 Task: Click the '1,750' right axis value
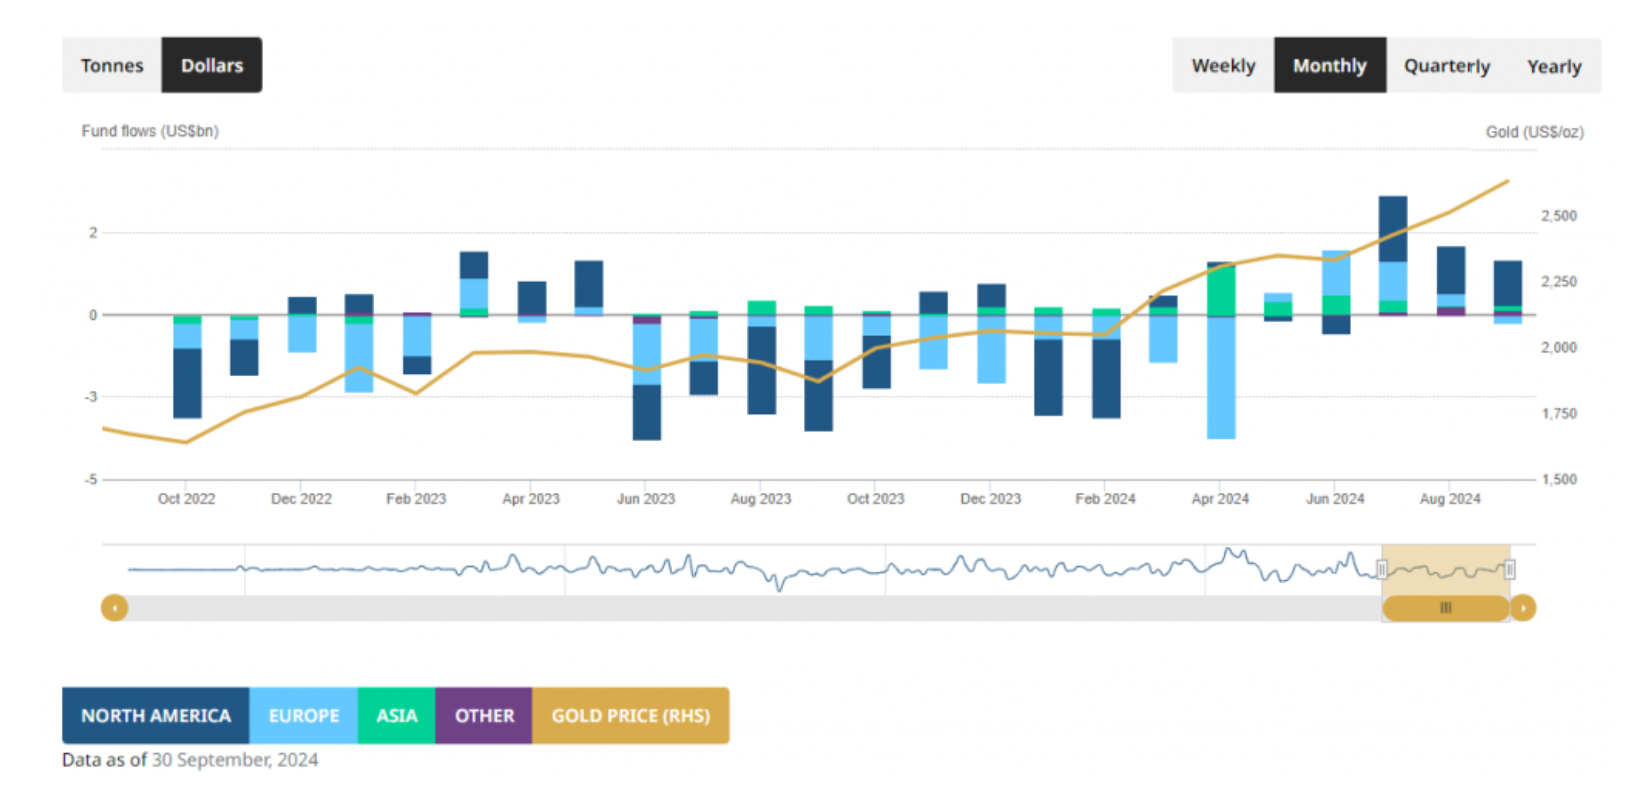tap(1559, 414)
